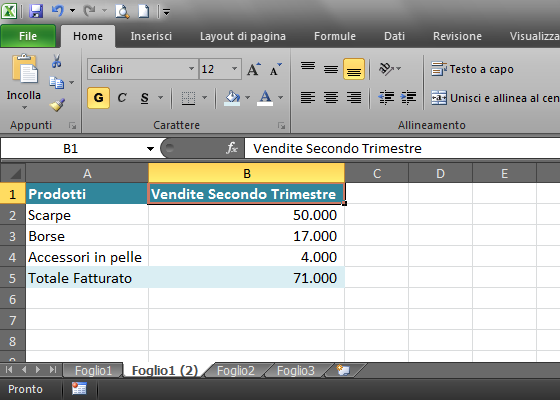Expand the Name Box dropdown arrow

[150, 149]
